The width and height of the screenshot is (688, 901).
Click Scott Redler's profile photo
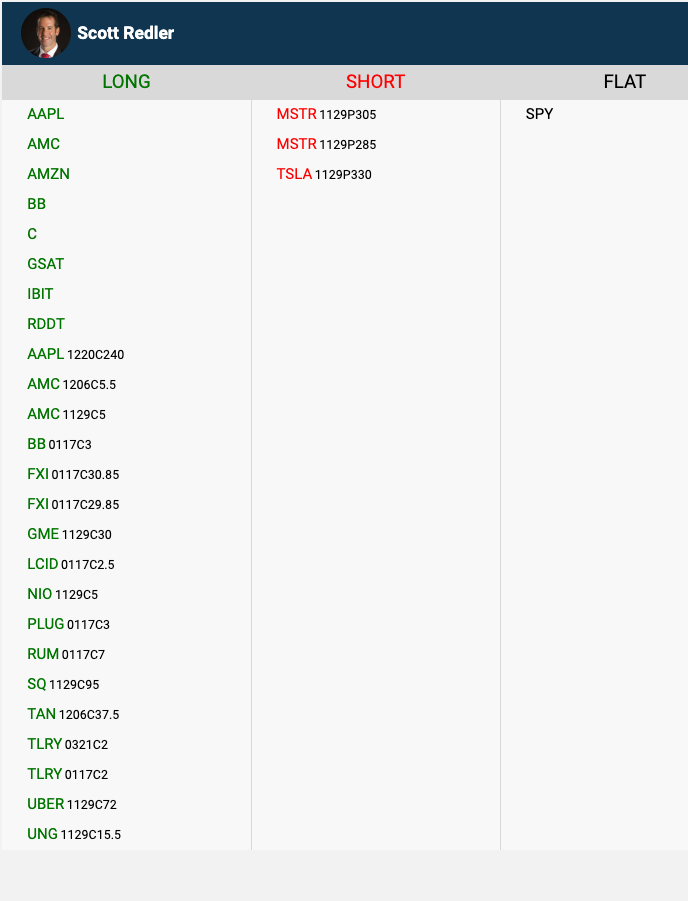click(45, 33)
